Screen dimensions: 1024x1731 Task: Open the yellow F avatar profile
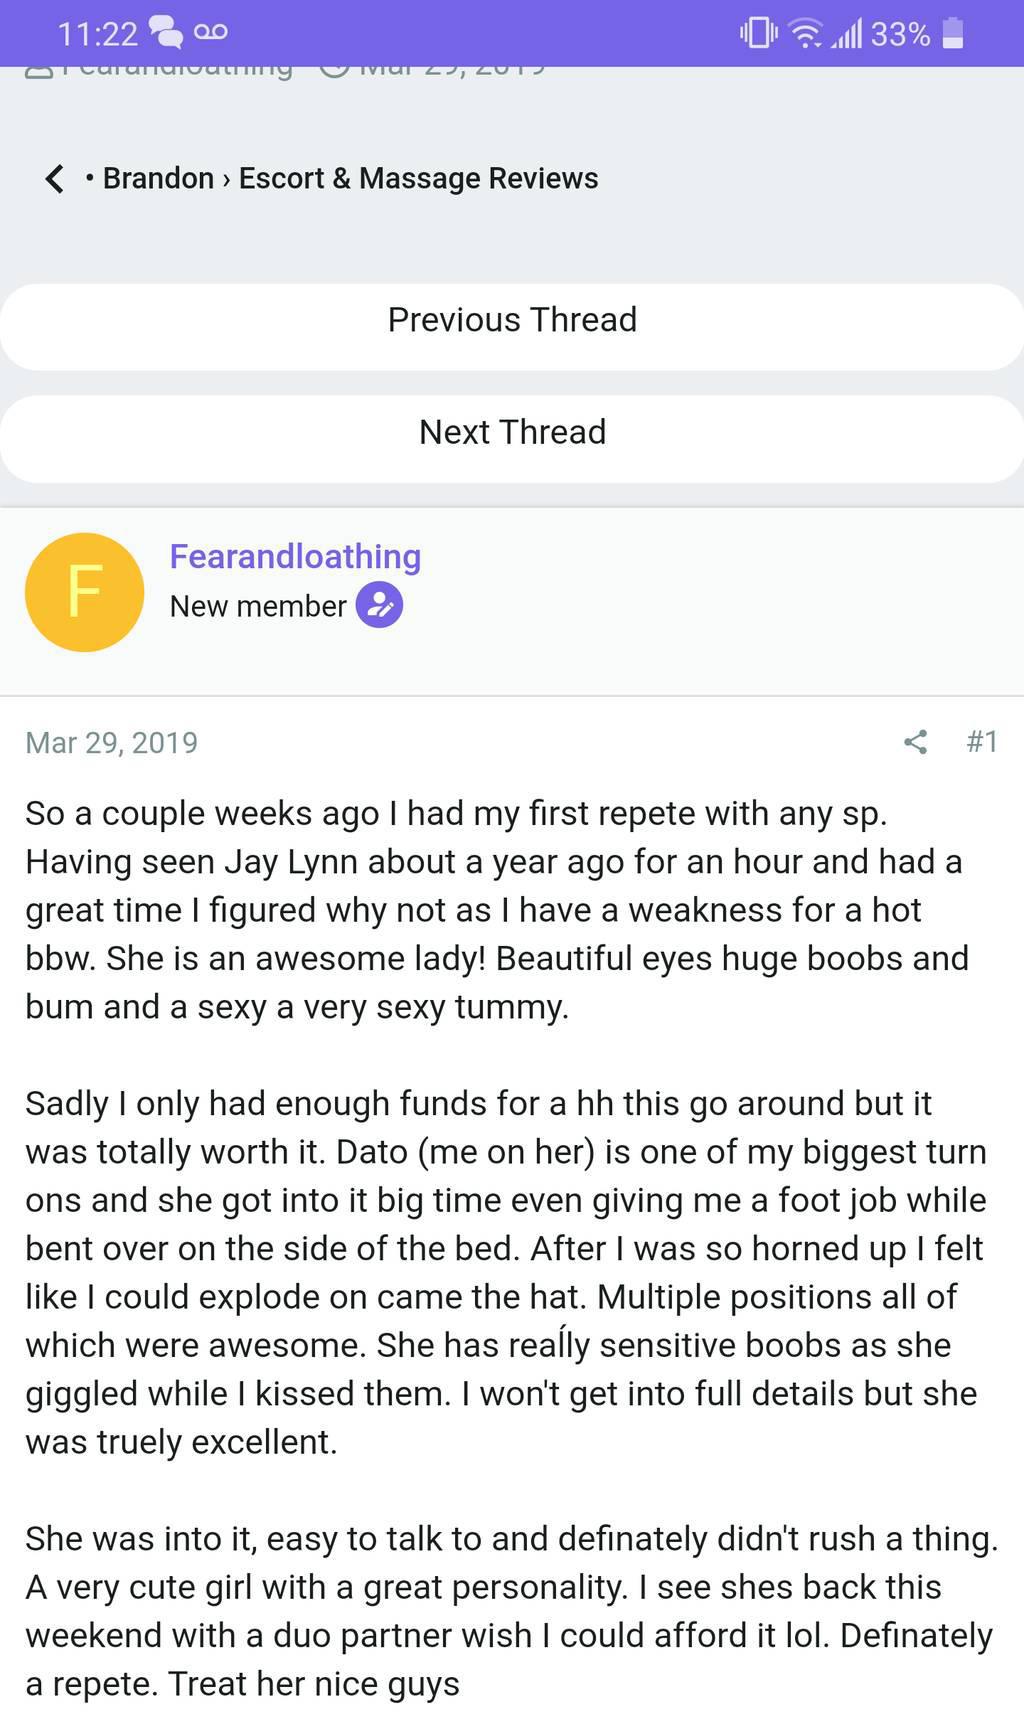coord(85,592)
